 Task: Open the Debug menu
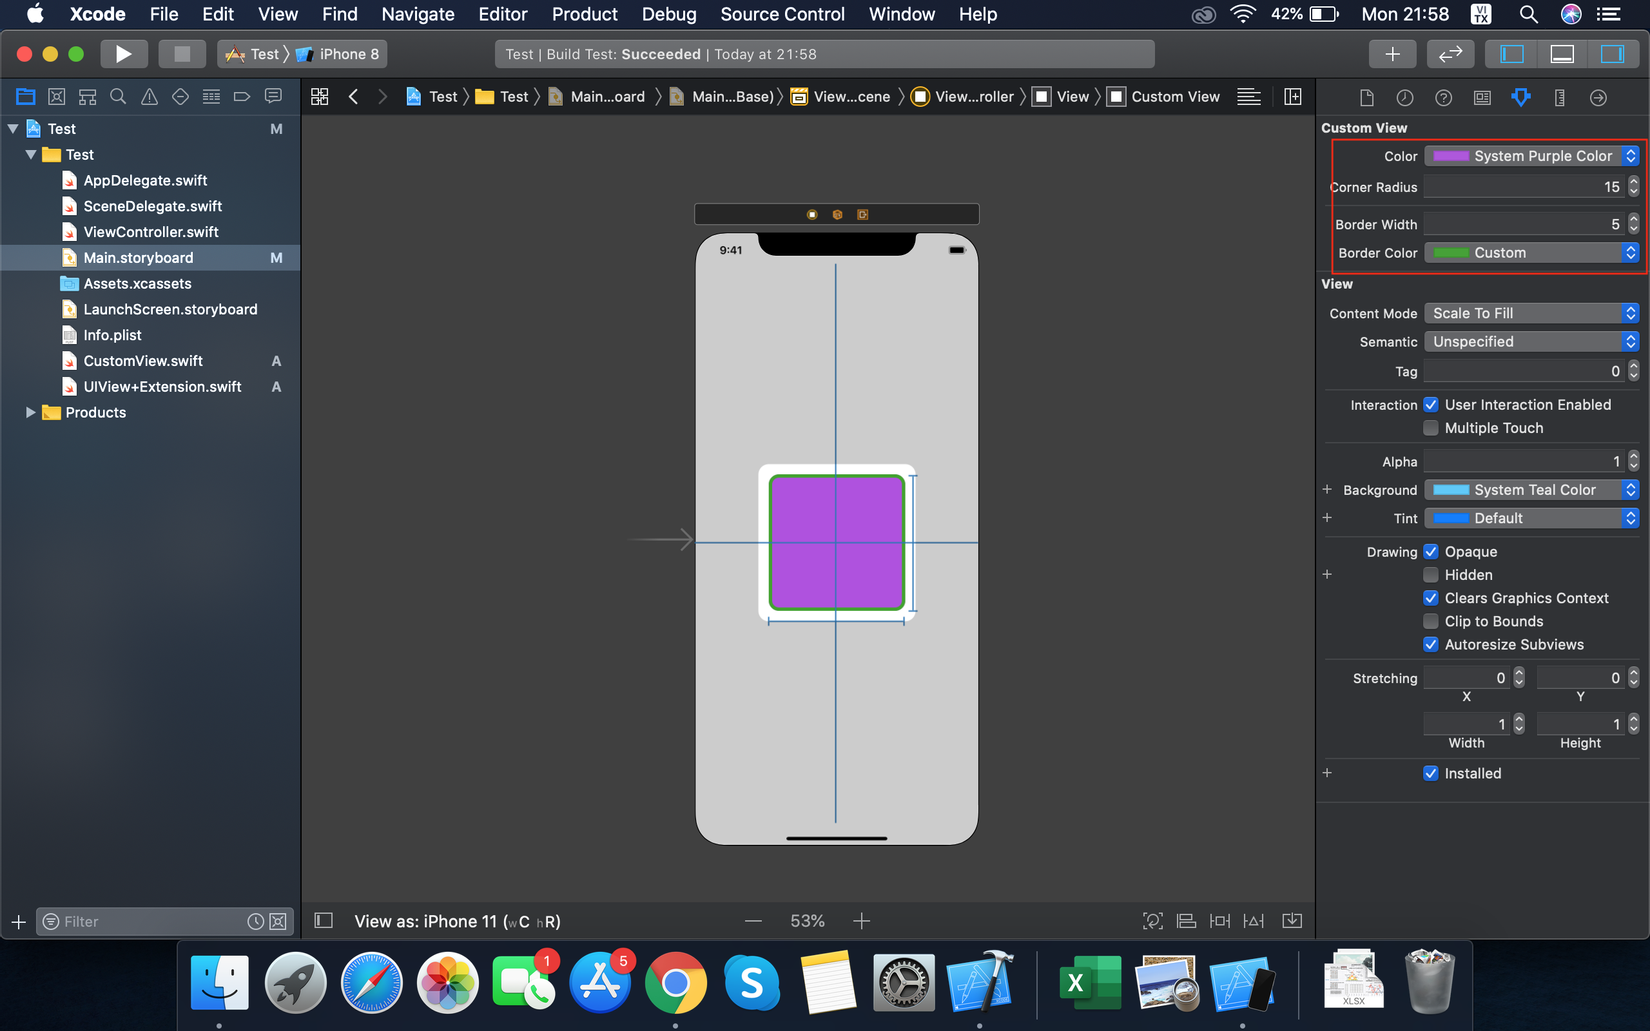668,14
